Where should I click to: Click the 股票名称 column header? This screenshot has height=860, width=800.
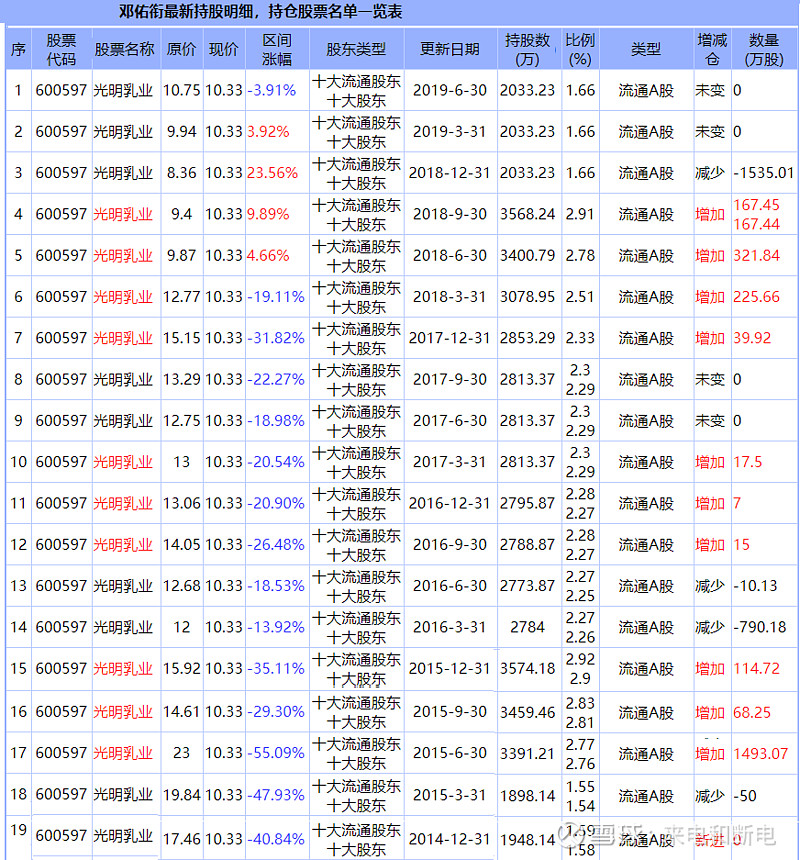point(124,49)
